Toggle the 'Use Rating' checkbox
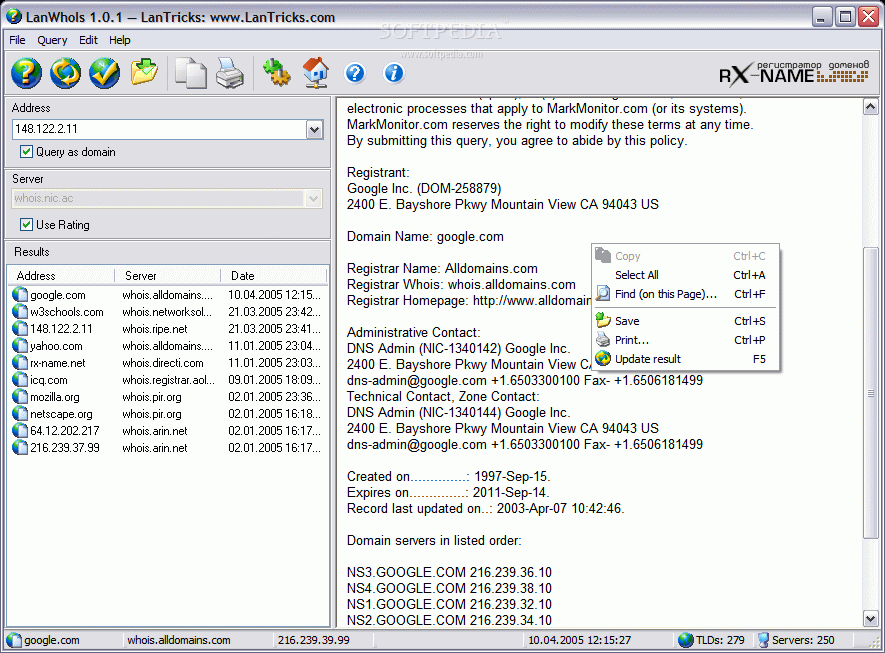885x653 pixels. coord(26,225)
